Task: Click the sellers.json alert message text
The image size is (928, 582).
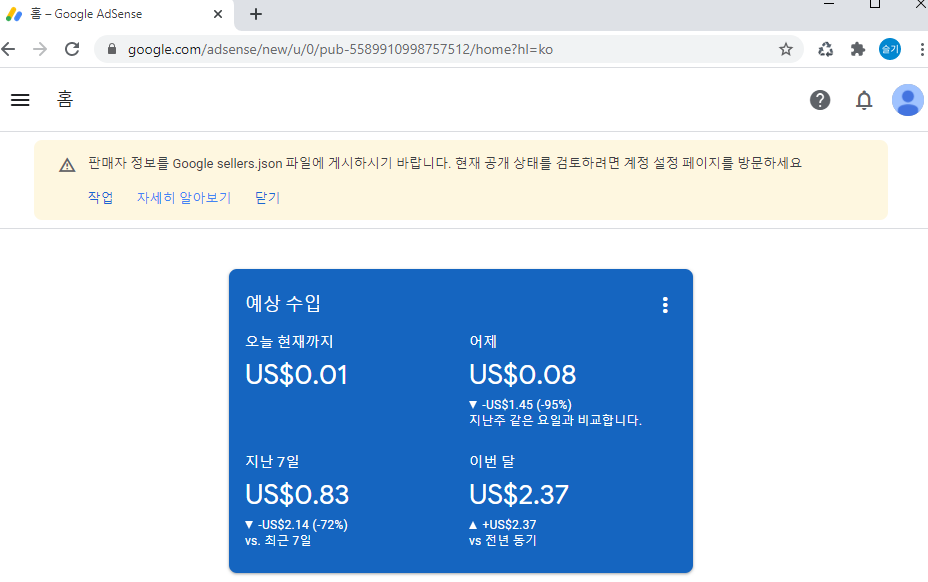Action: pyautogui.click(x=444, y=163)
